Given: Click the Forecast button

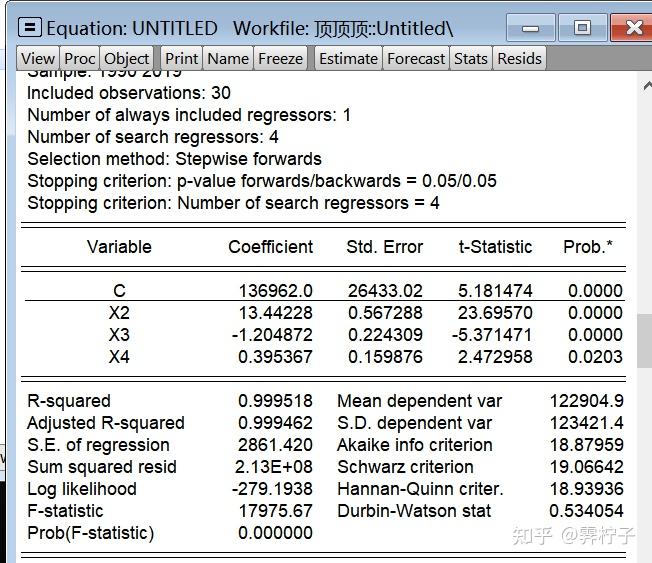Looking at the screenshot, I should pyautogui.click(x=416, y=58).
